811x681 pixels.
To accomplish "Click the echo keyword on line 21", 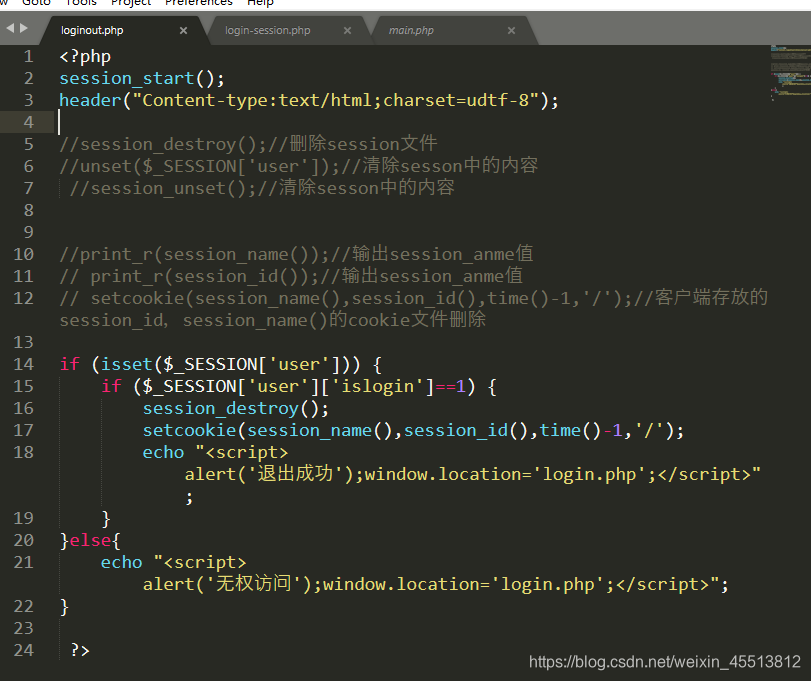I will click(121, 563).
